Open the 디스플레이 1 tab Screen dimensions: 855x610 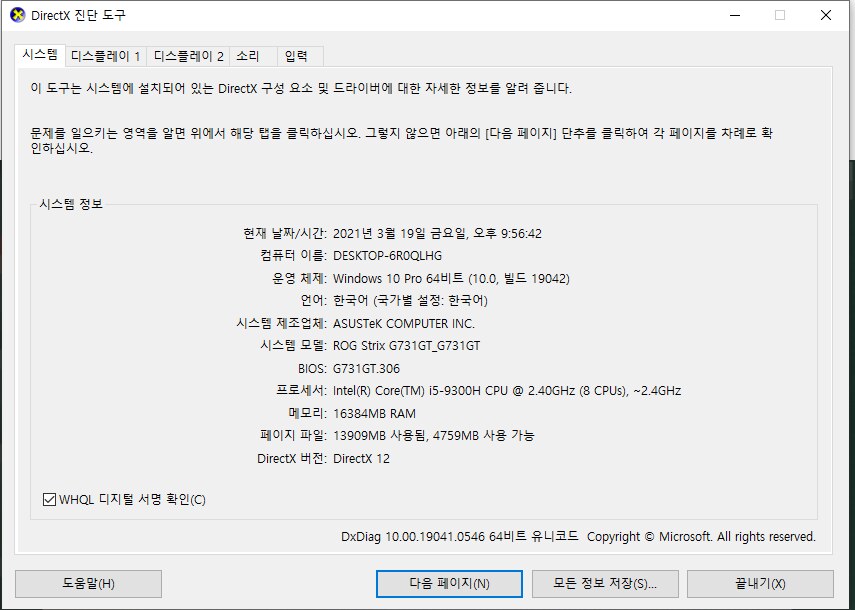click(106, 56)
